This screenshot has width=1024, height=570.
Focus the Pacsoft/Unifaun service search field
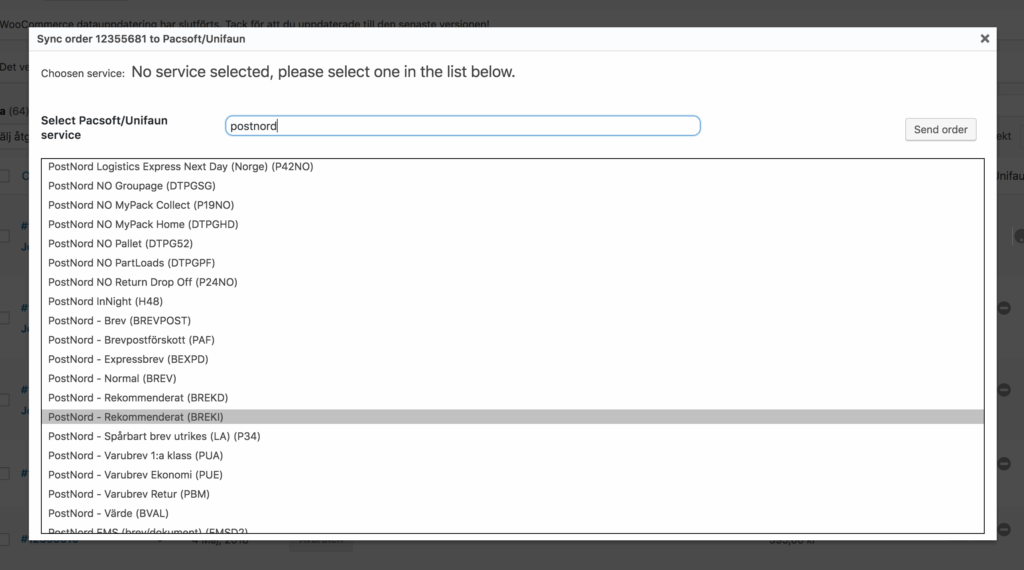pyautogui.click(x=462, y=126)
